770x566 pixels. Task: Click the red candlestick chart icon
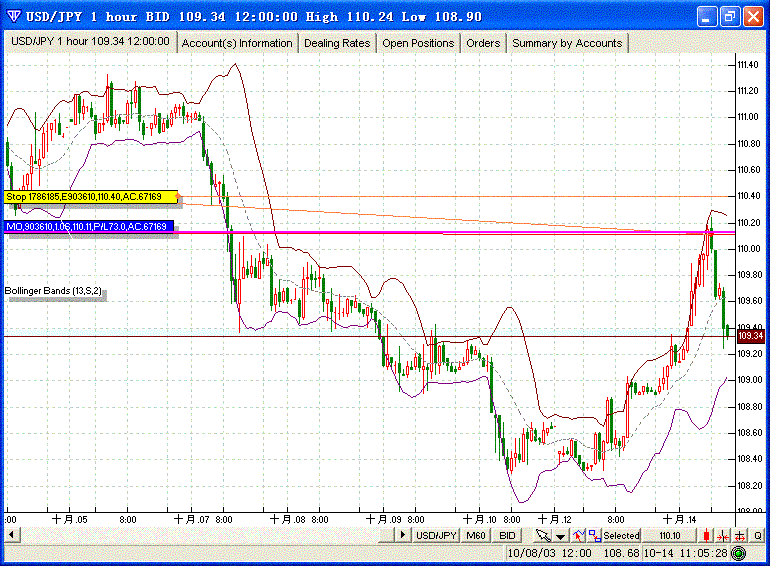[x=706, y=536]
